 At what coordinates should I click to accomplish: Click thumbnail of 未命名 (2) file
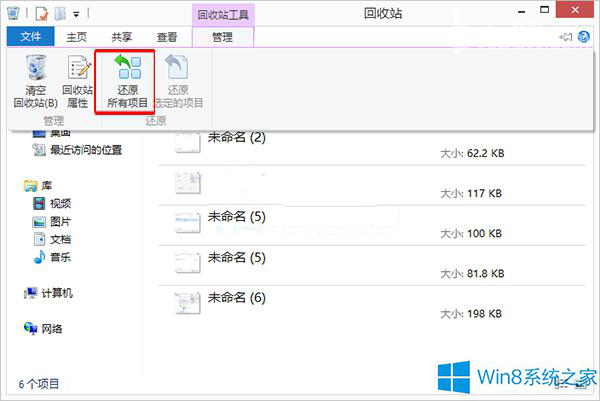[x=188, y=142]
